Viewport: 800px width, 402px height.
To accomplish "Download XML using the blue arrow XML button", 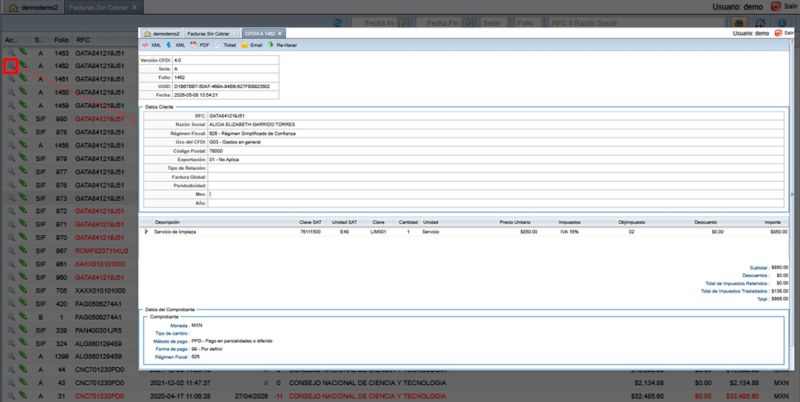I will coord(176,45).
